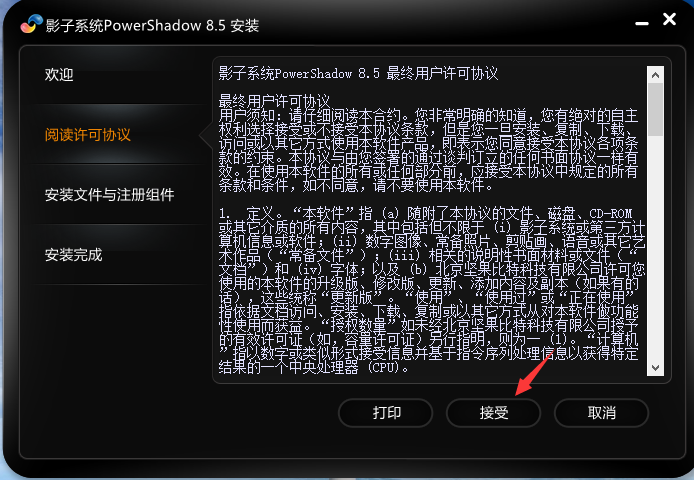This screenshot has height=480, width=694.
Task: Select the 欢迎 step in the sidebar
Action: (59, 74)
